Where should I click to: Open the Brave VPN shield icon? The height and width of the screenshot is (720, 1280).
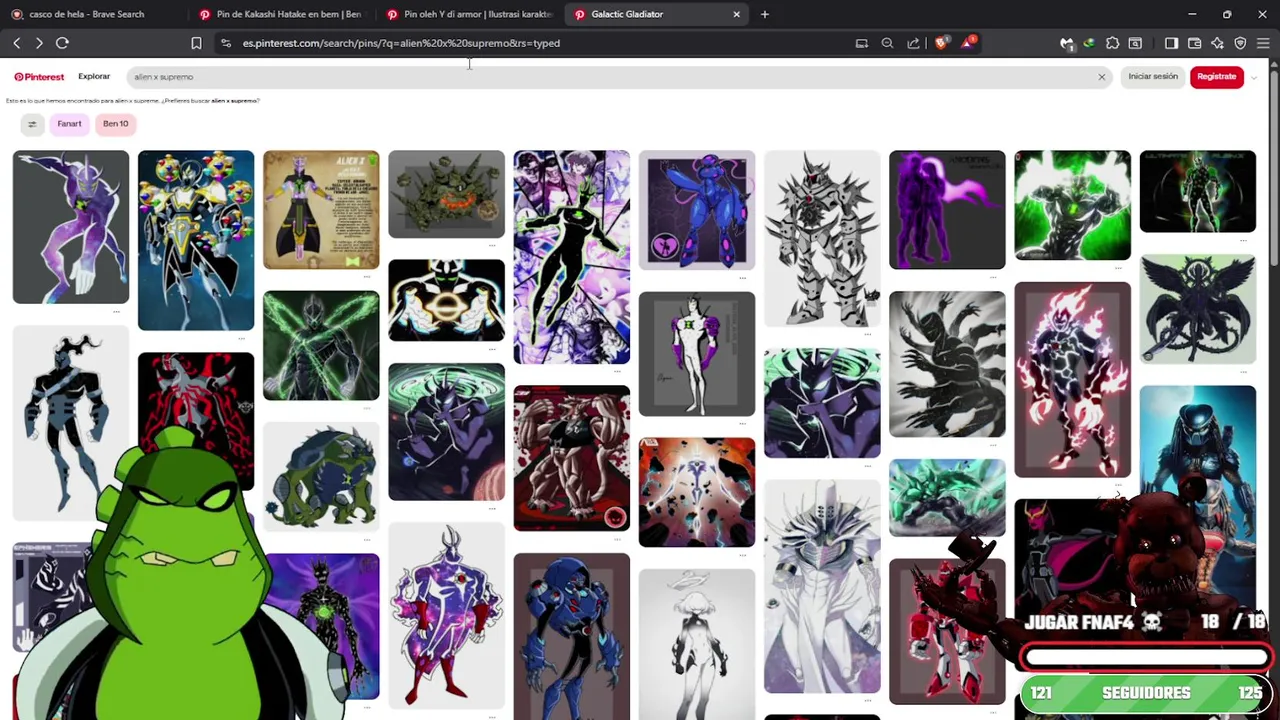click(1240, 43)
